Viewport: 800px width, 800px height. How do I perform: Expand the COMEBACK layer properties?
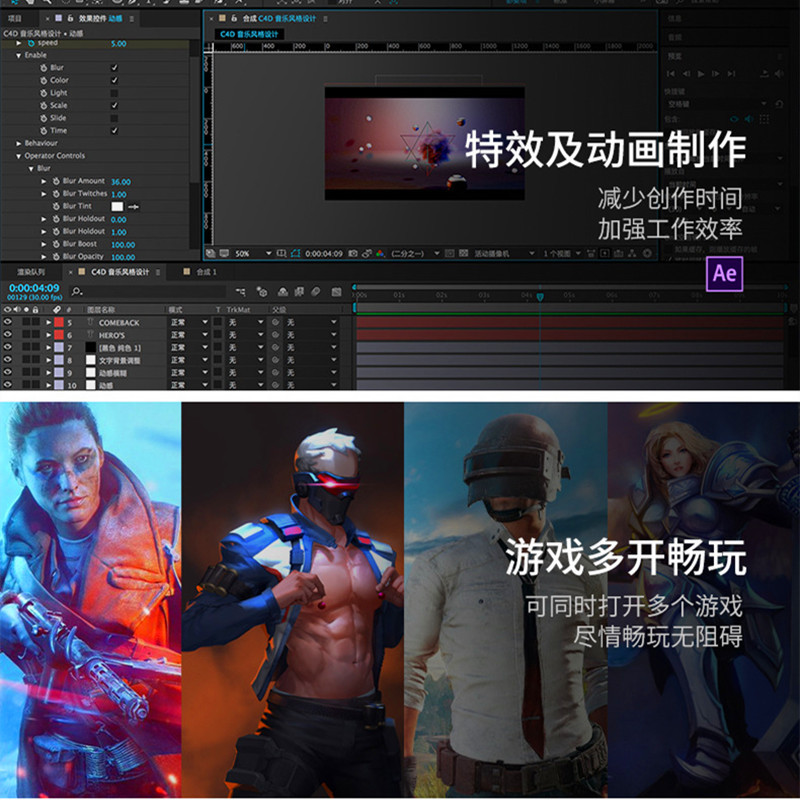[48, 322]
